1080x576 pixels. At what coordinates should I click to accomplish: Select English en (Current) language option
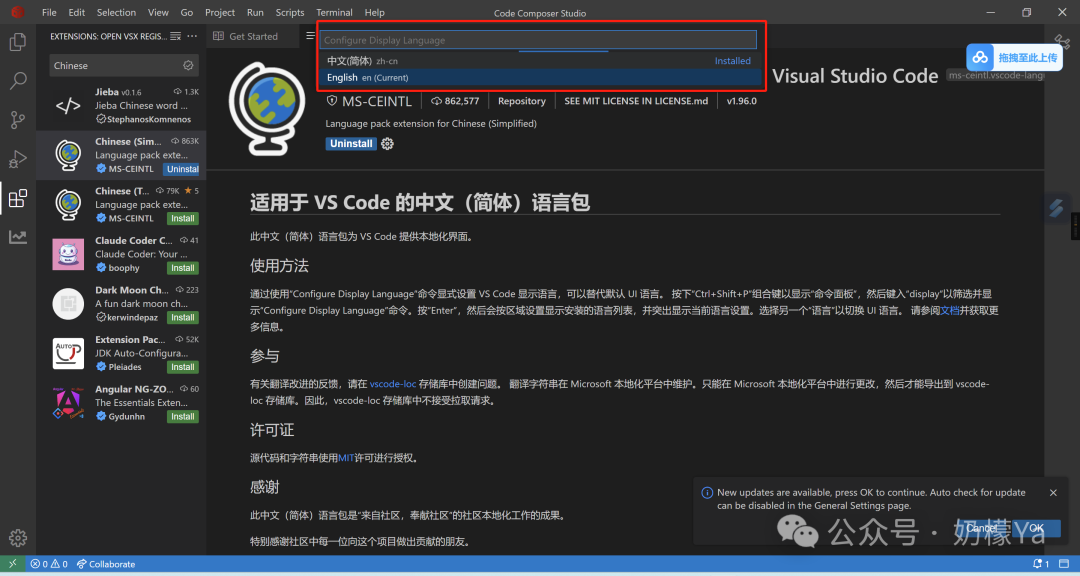point(540,77)
